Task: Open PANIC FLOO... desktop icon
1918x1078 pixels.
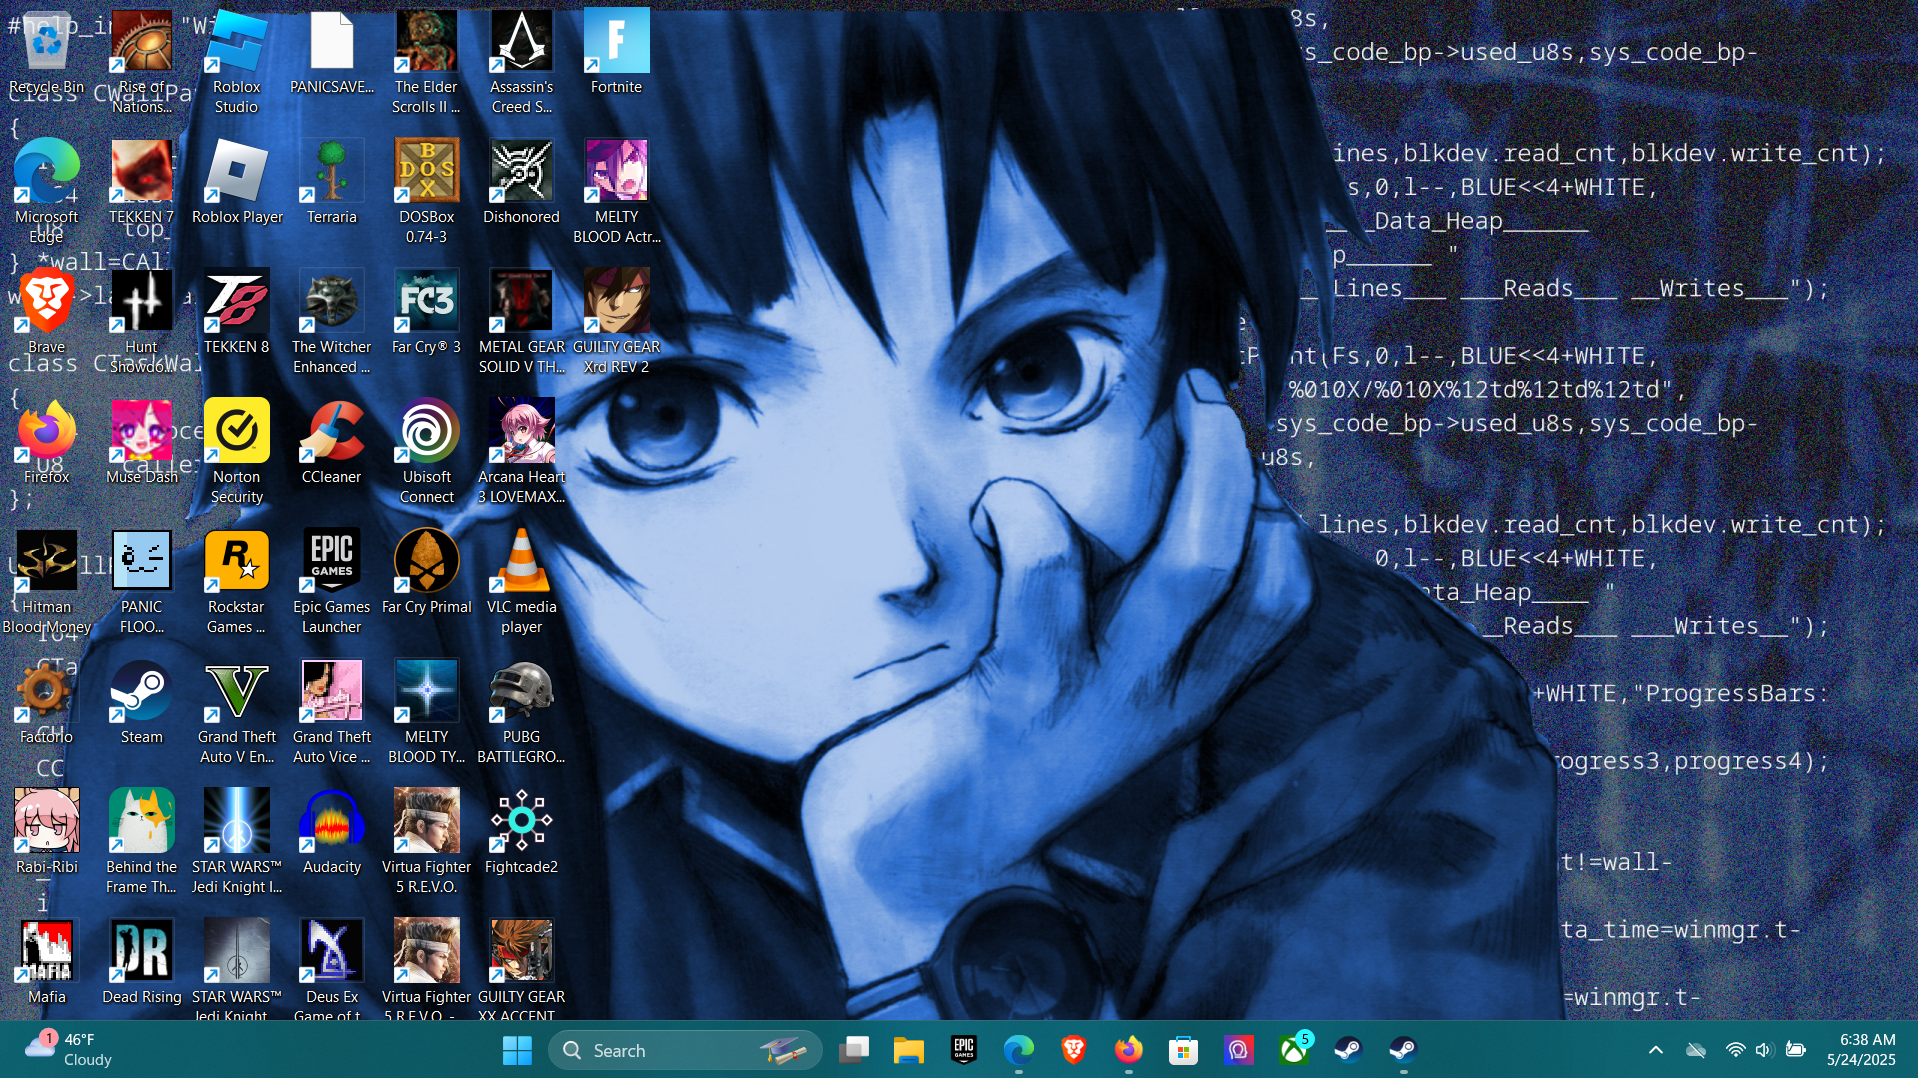Action: (141, 582)
